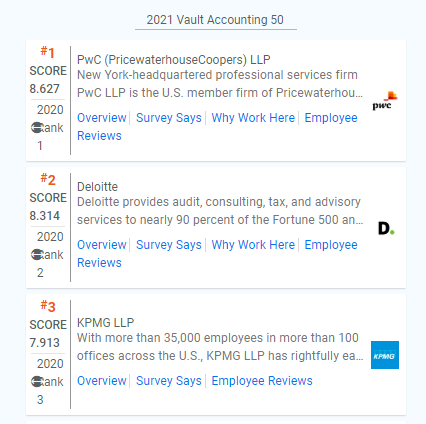Click the rank icon in KPMG card

(x=36, y=382)
